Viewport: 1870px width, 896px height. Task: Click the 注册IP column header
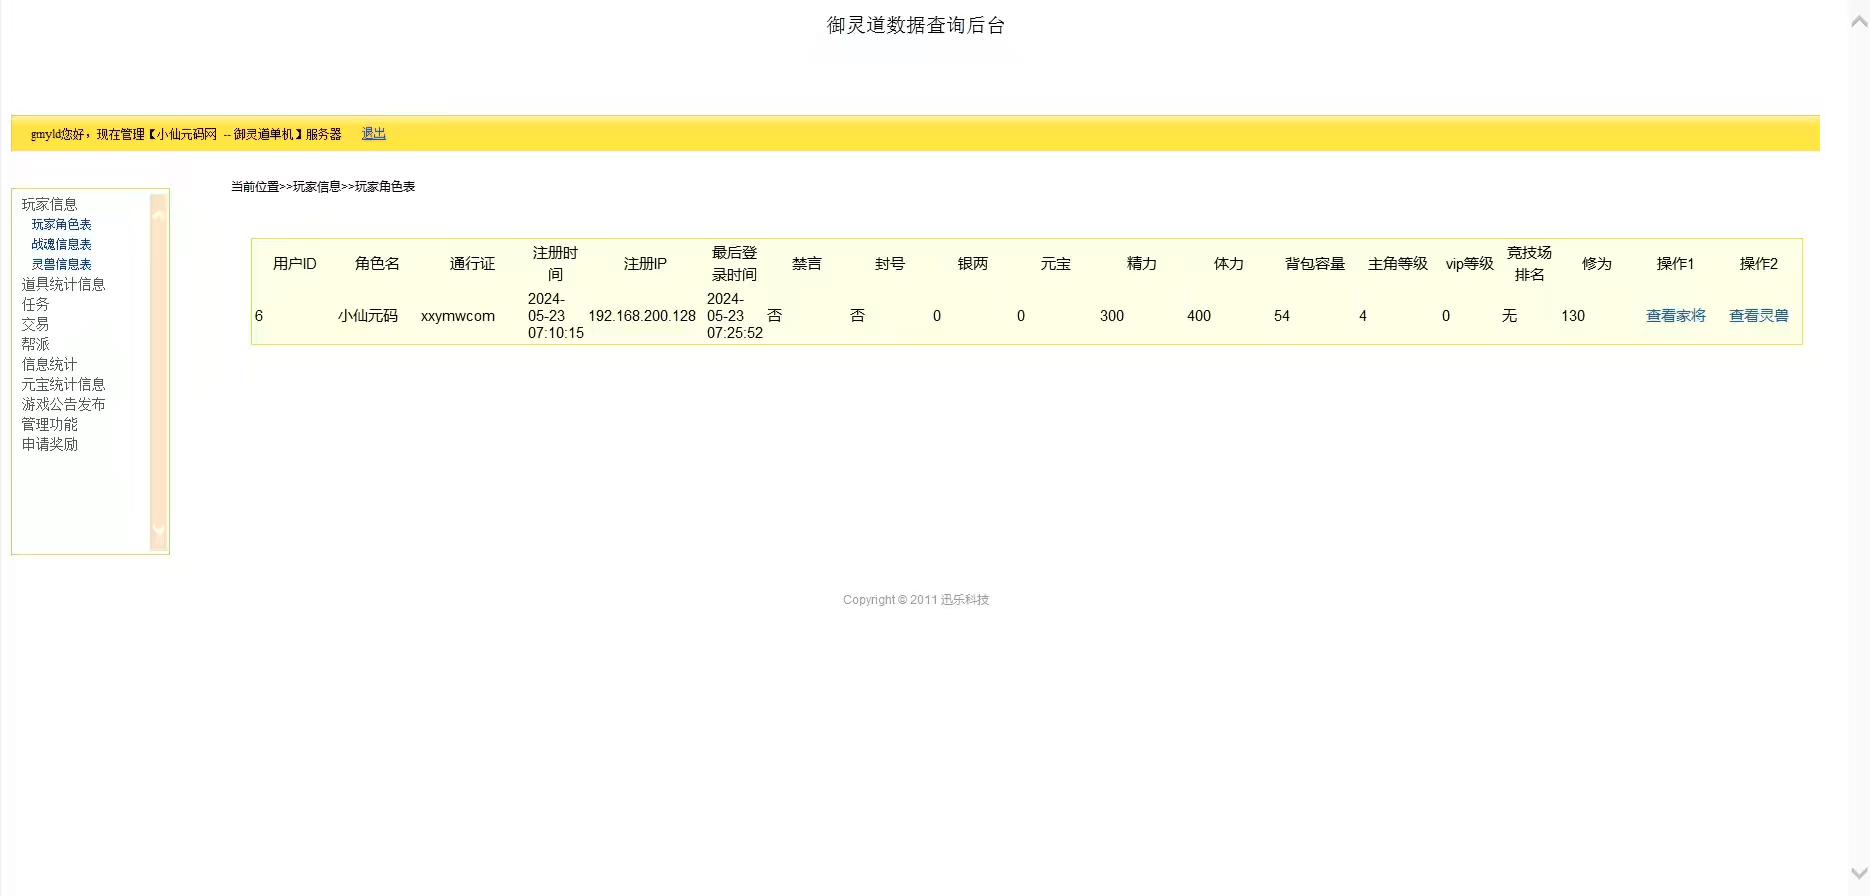[x=645, y=264]
